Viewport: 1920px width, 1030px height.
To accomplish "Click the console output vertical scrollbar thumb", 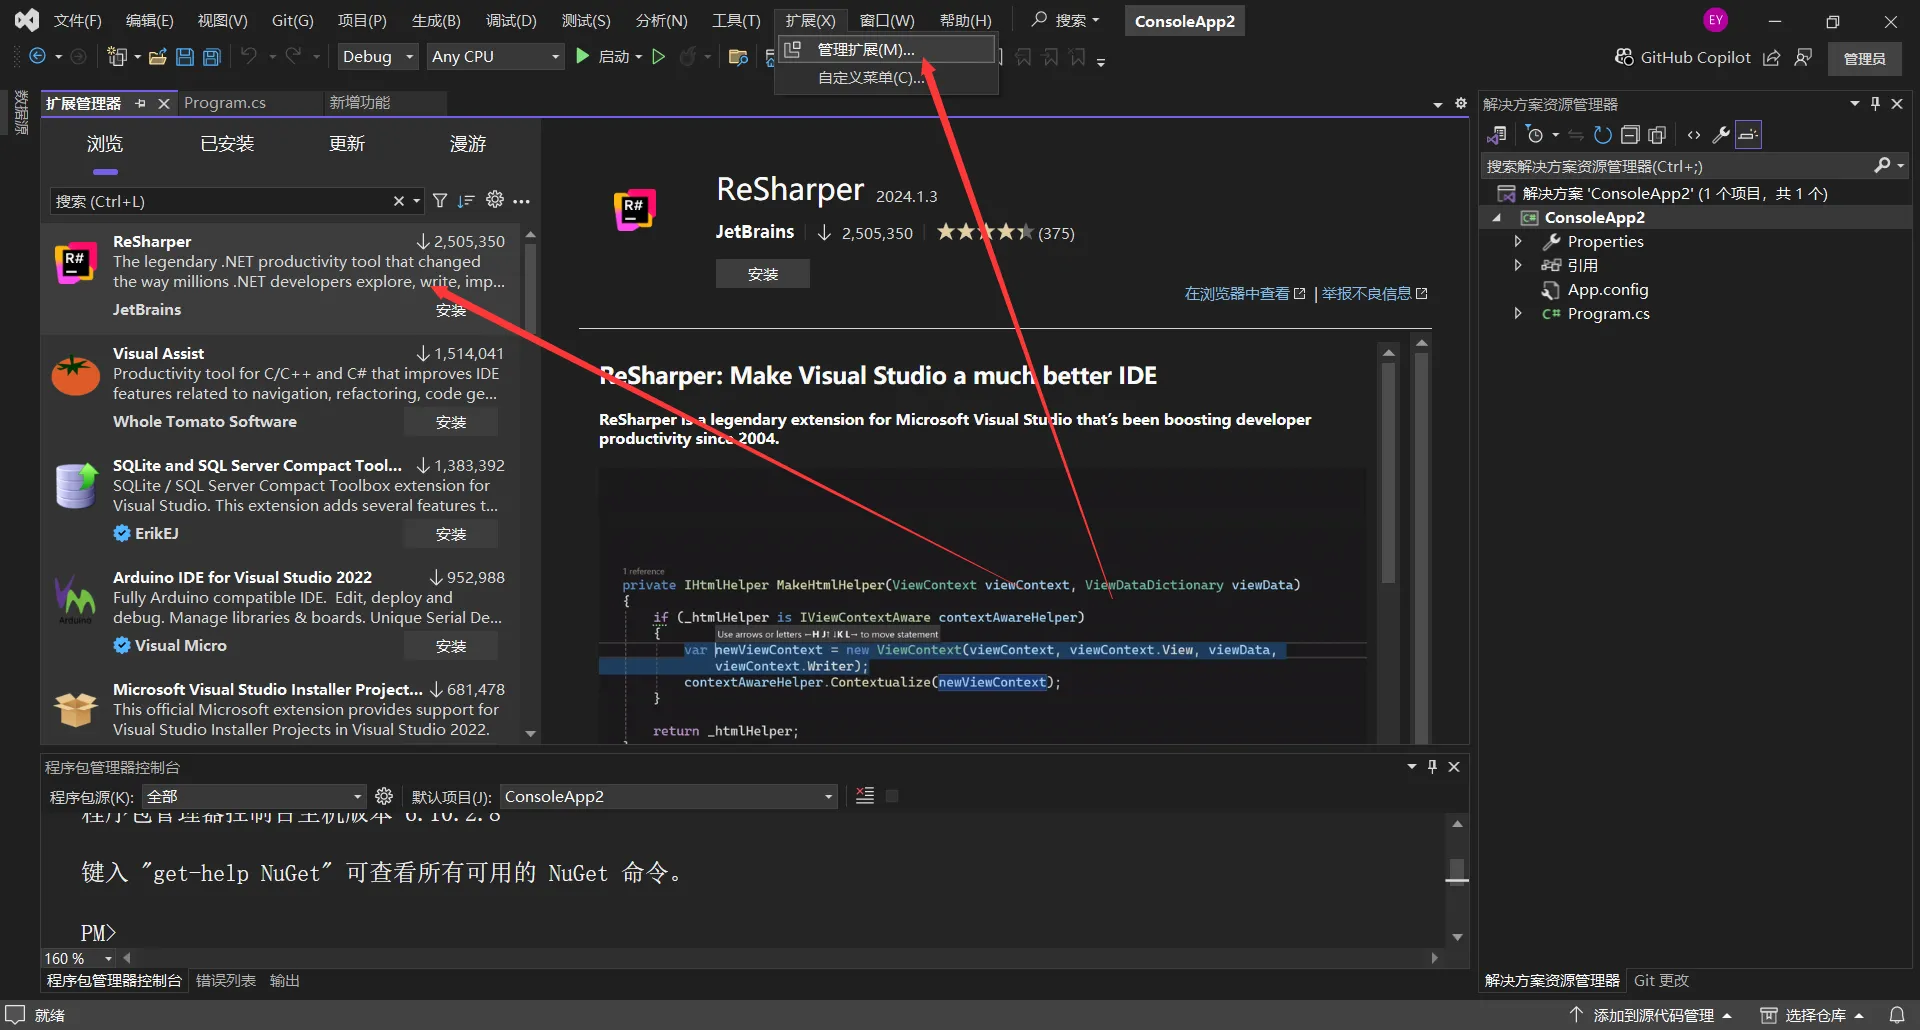I will 1458,870.
